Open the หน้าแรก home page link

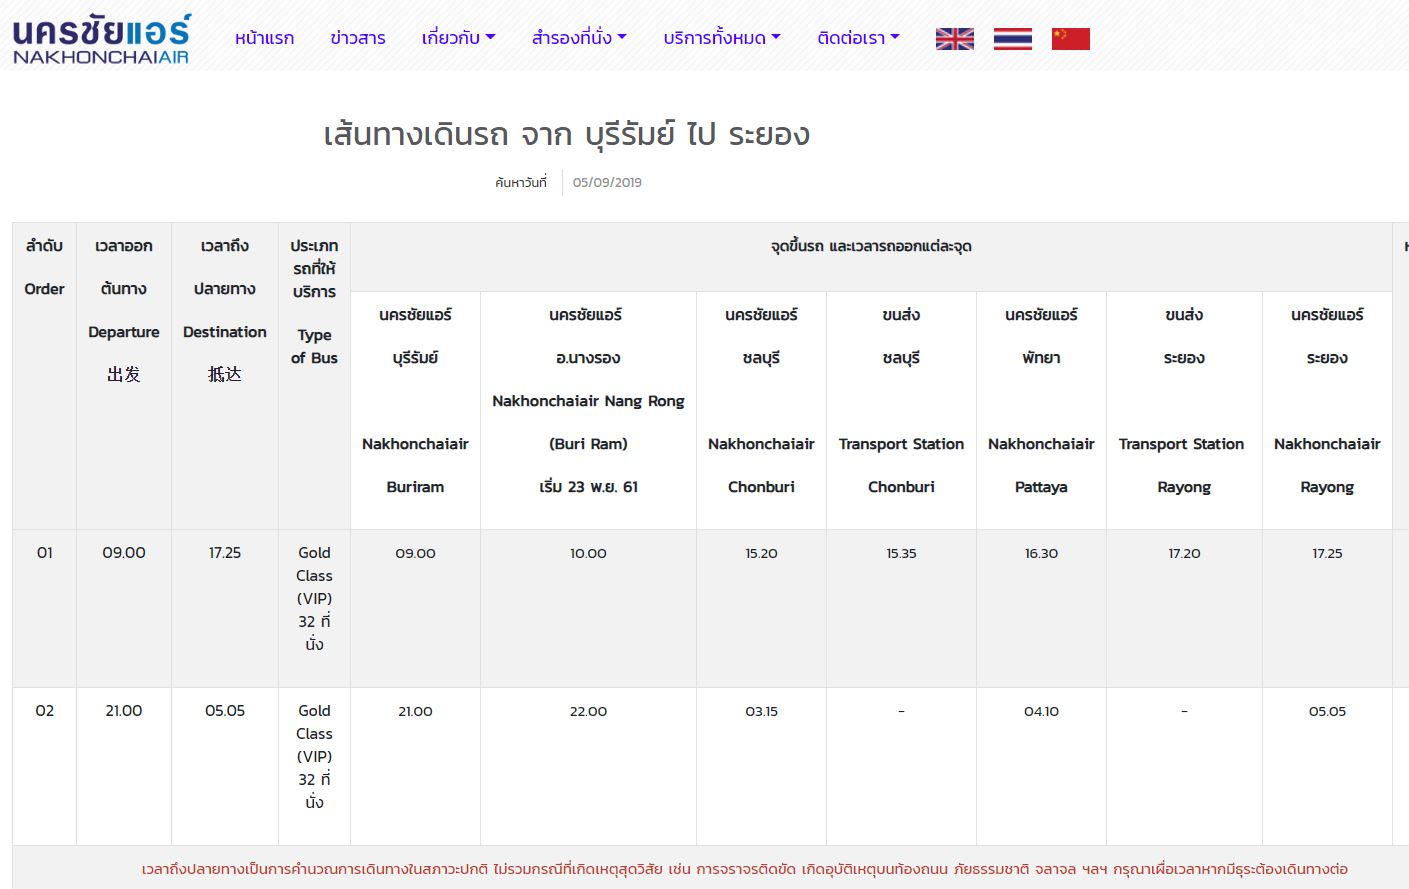pyautogui.click(x=265, y=38)
